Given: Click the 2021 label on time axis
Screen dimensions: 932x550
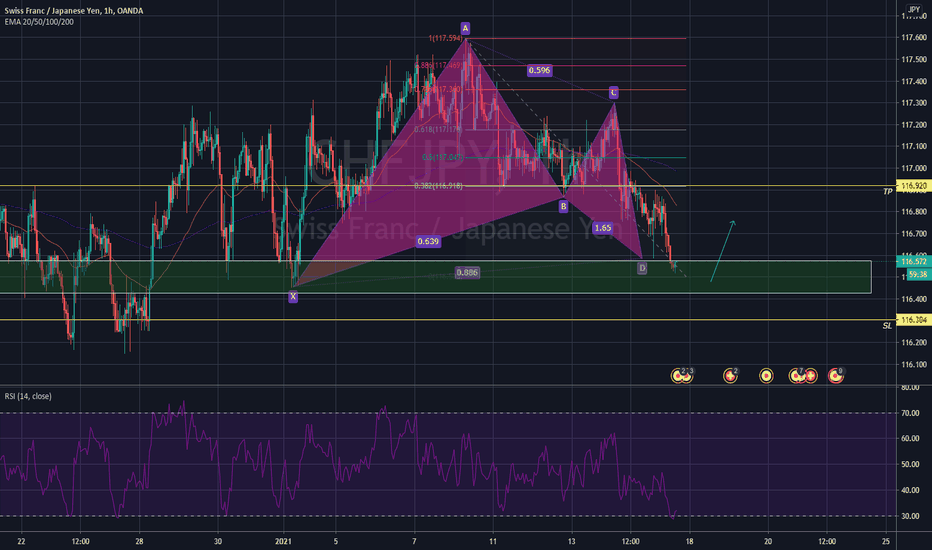Looking at the screenshot, I should pyautogui.click(x=284, y=541).
